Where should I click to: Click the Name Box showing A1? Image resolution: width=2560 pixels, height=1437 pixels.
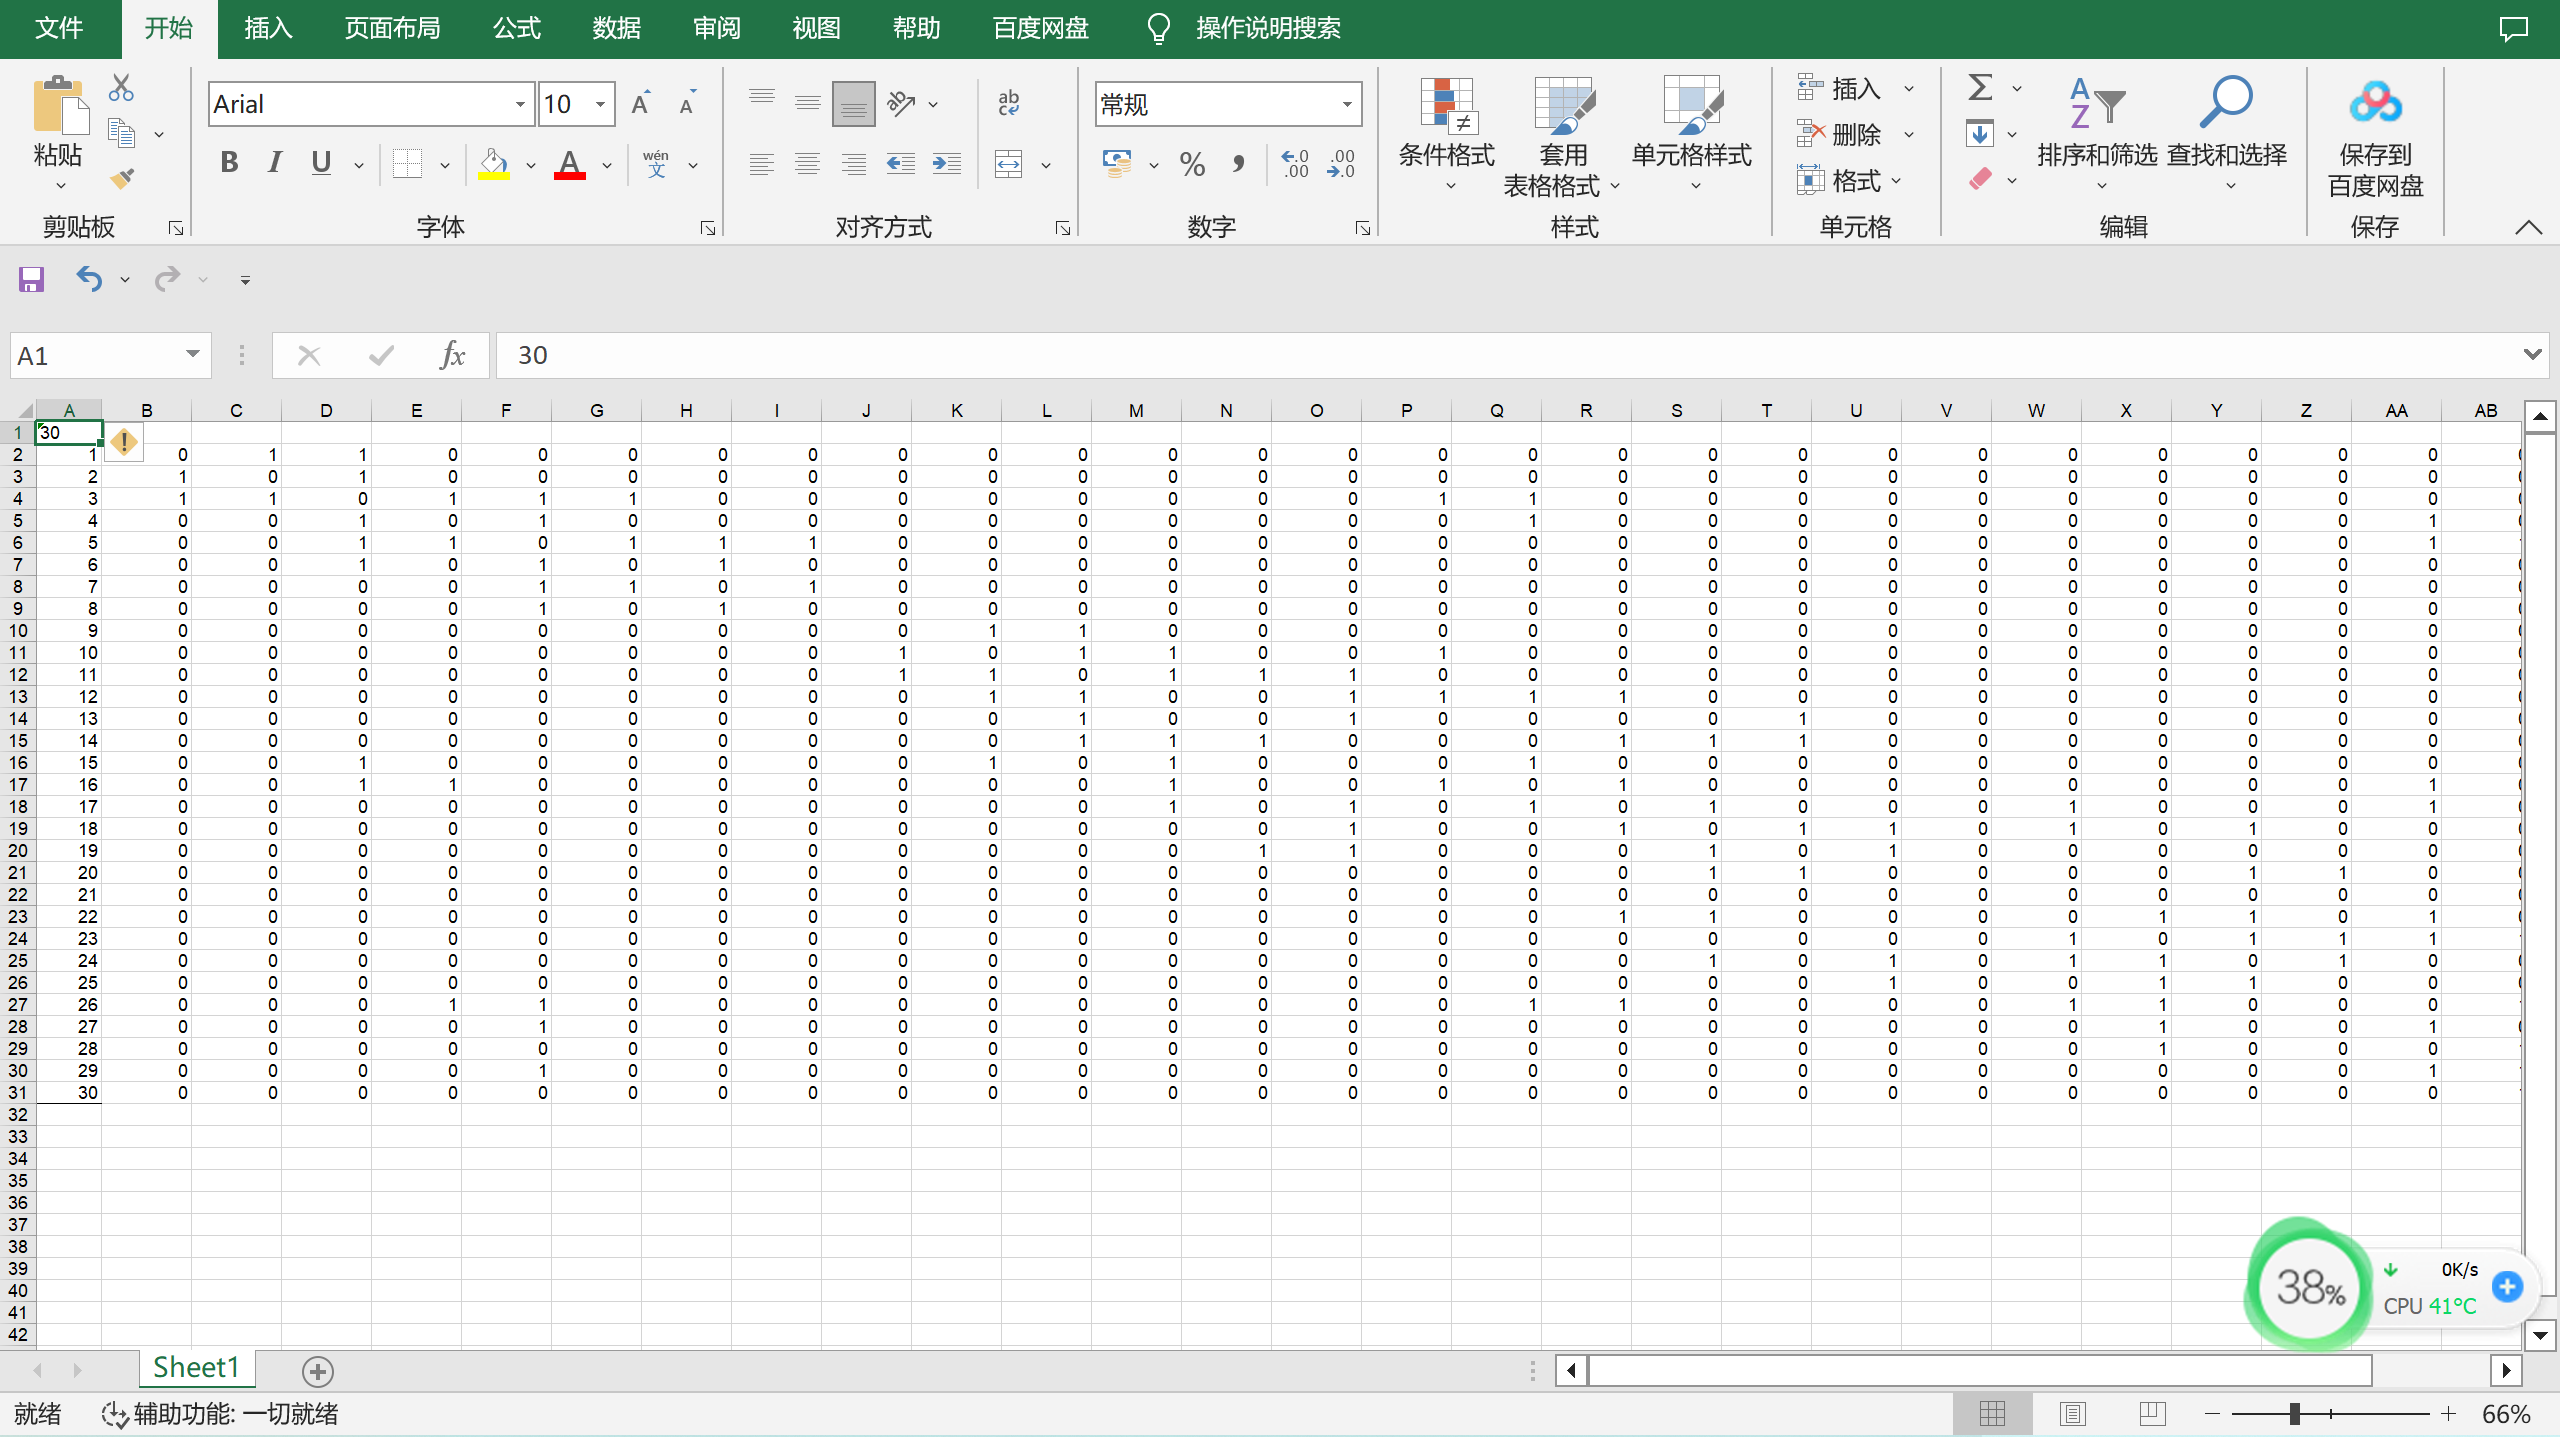[x=95, y=356]
